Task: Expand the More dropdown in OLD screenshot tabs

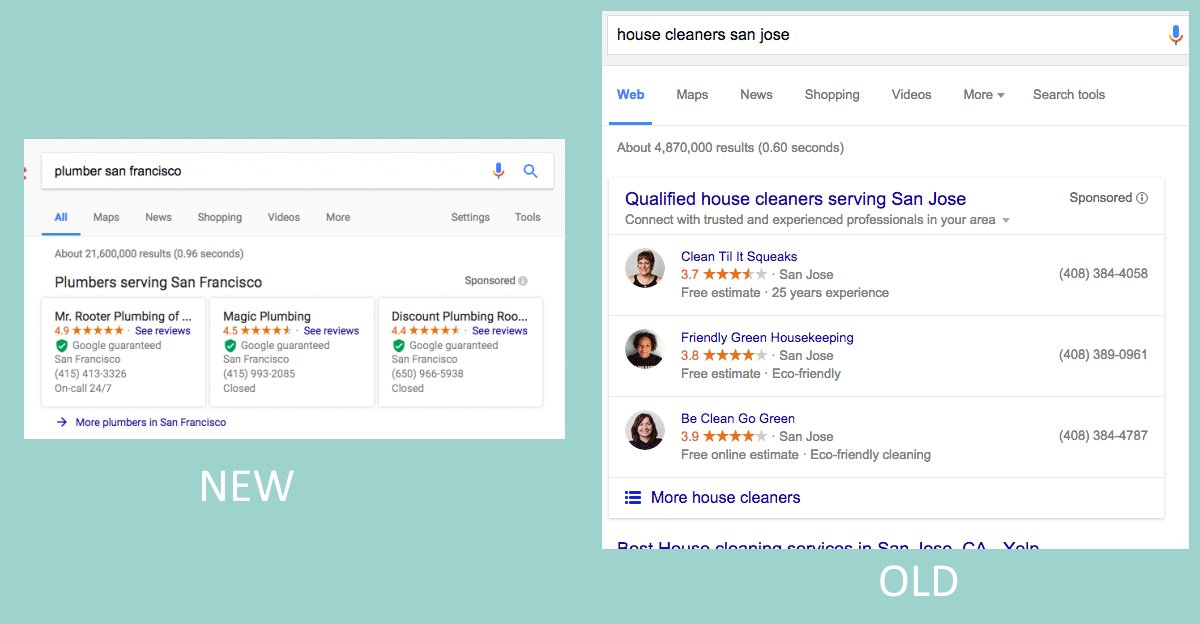Action: click(984, 95)
